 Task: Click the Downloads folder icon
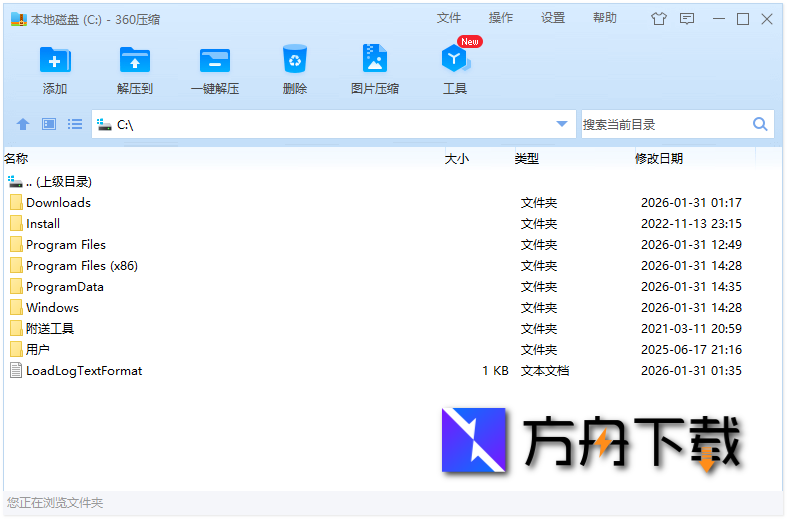tap(16, 202)
